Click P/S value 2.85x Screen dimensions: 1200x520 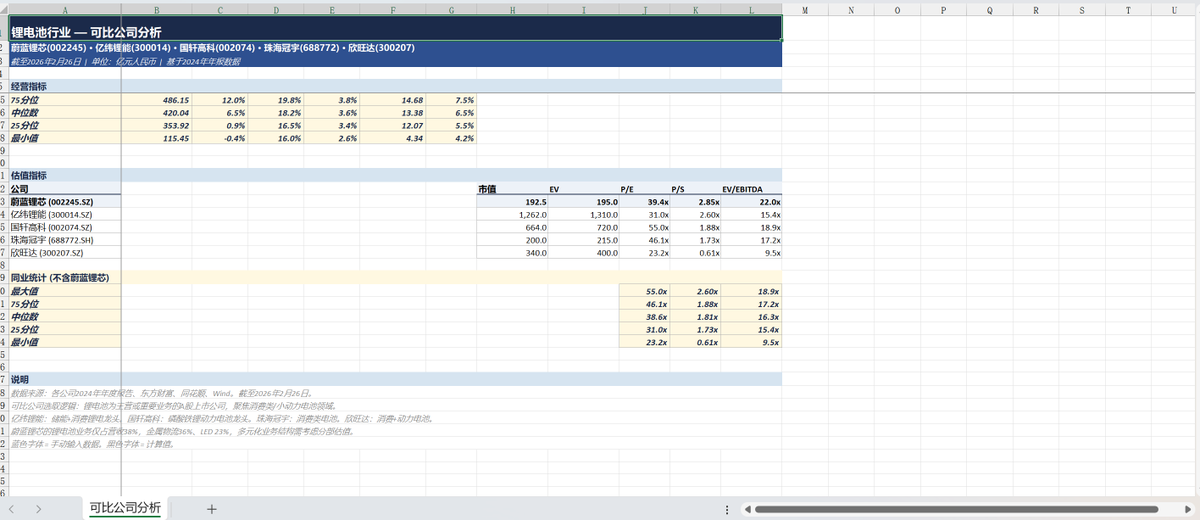tap(696, 201)
